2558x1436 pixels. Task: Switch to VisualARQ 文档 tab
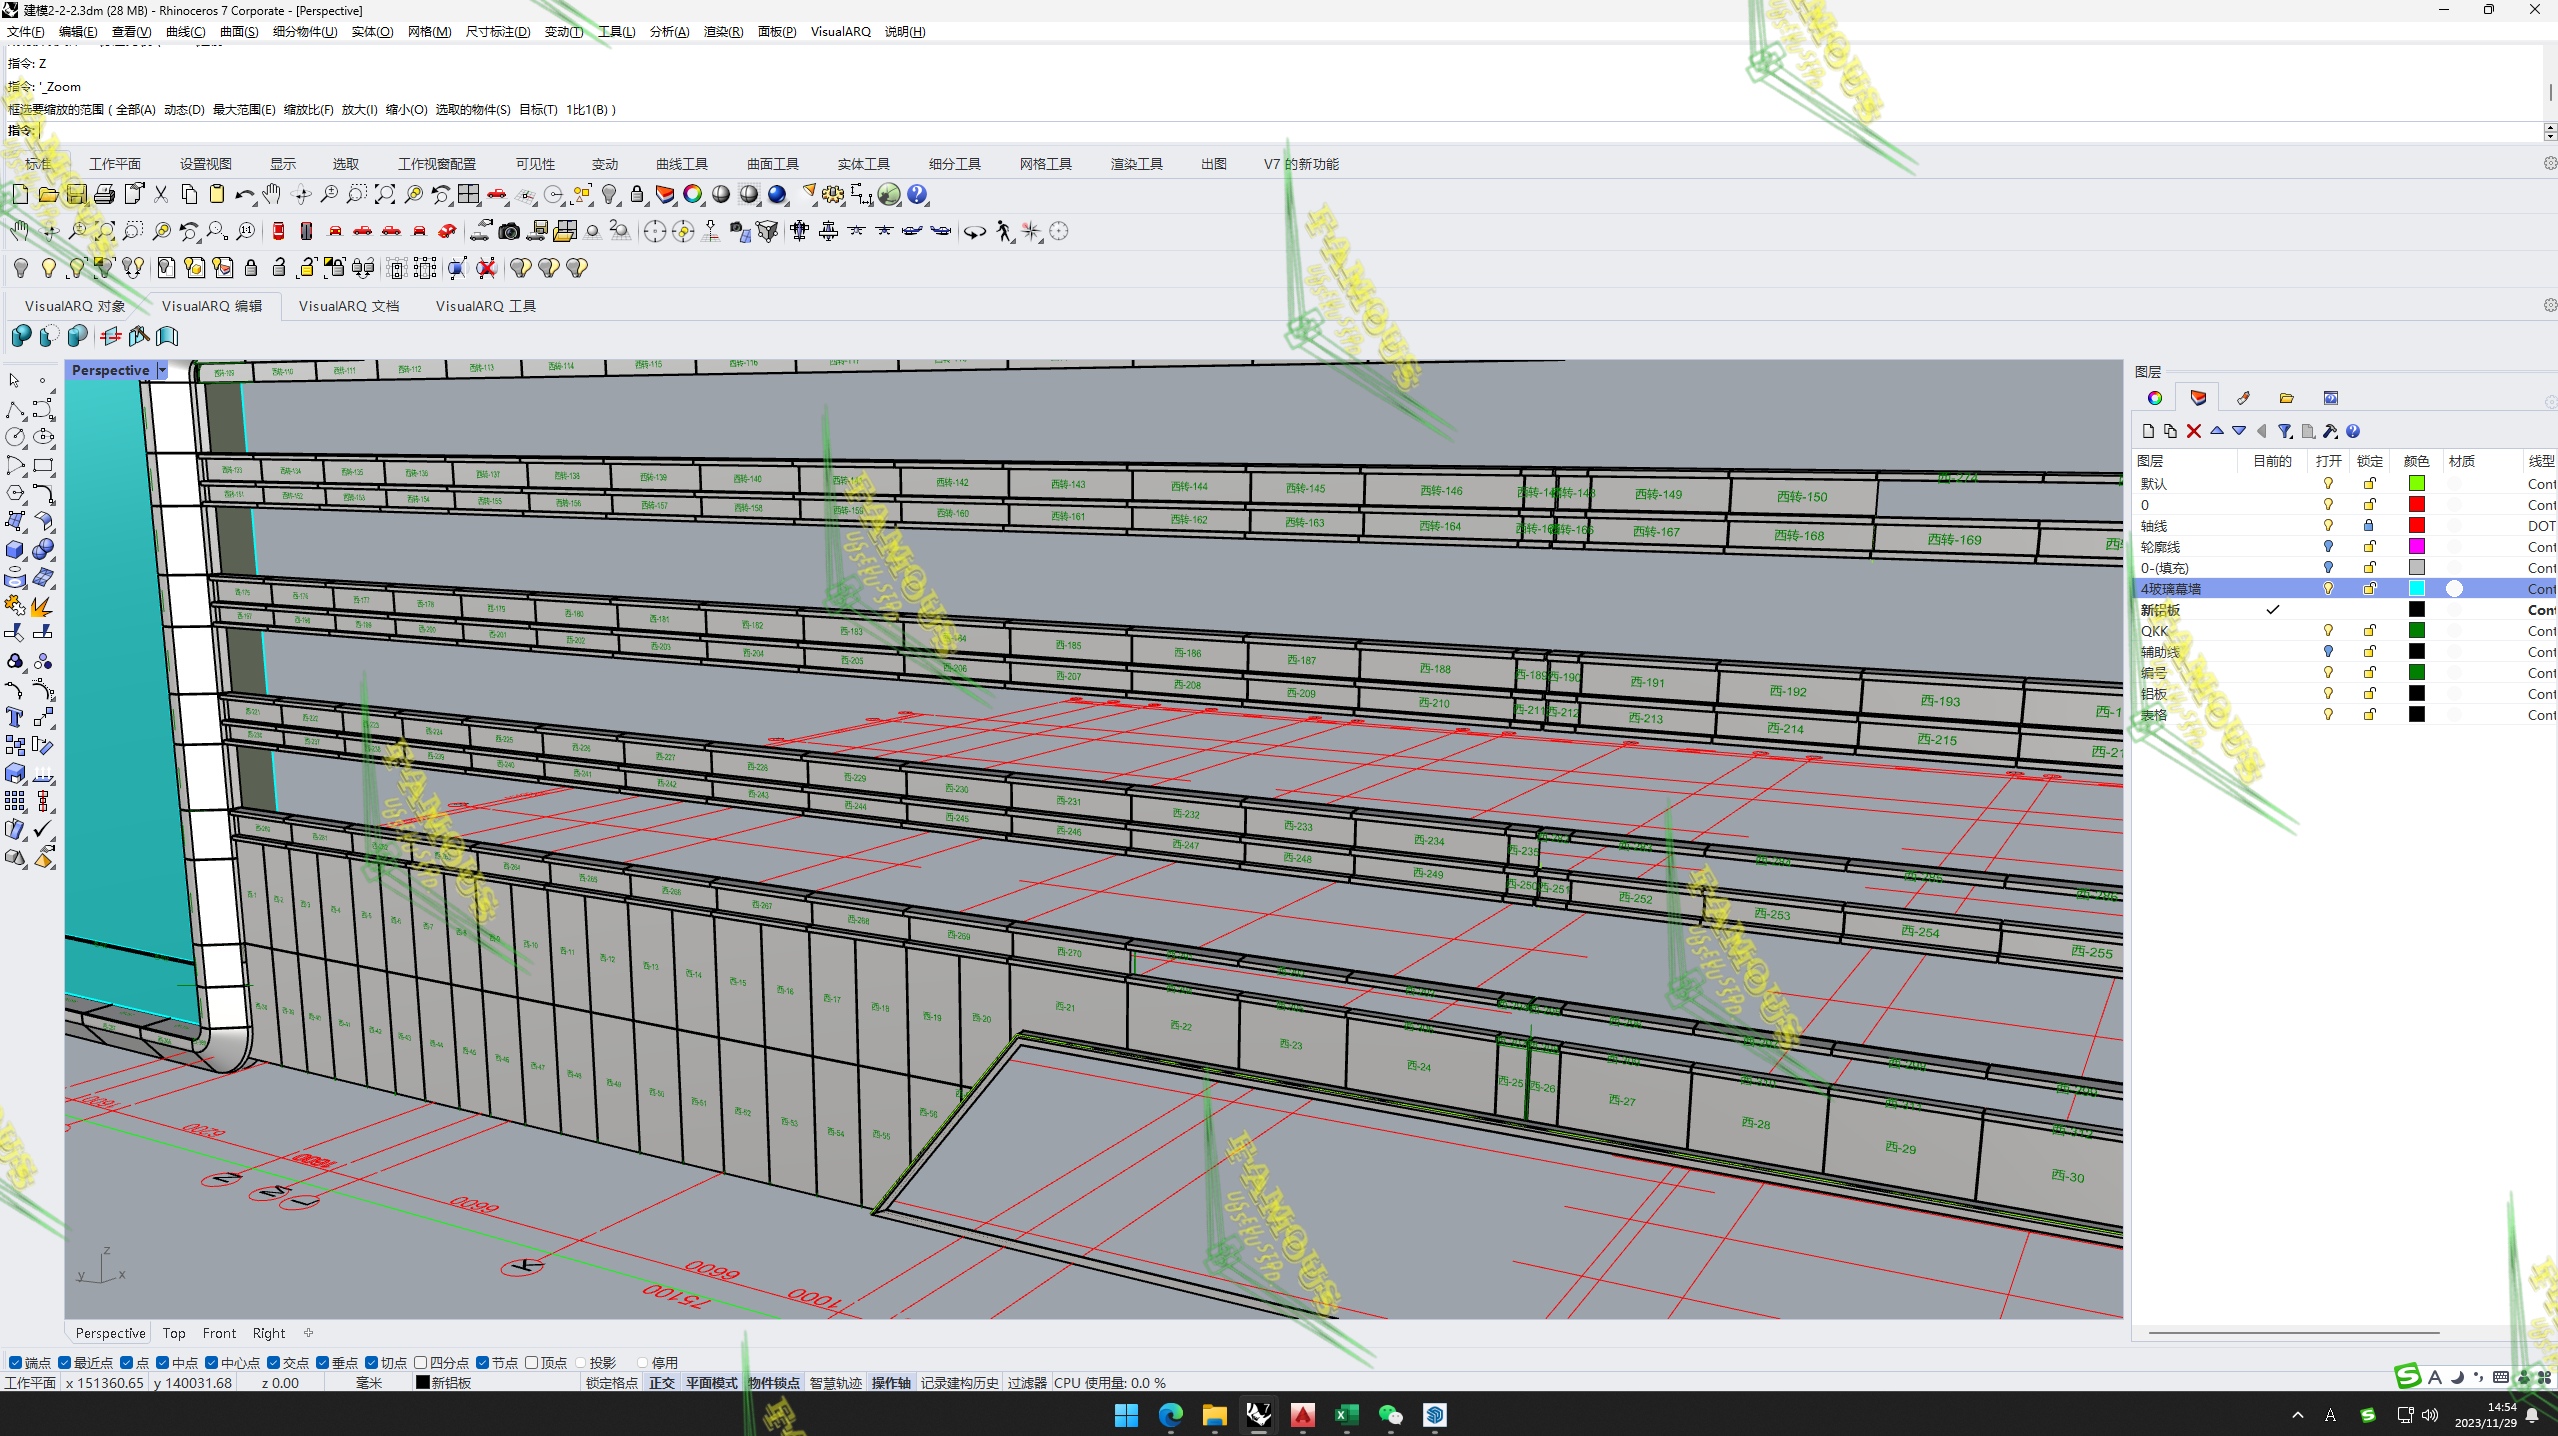click(x=349, y=306)
